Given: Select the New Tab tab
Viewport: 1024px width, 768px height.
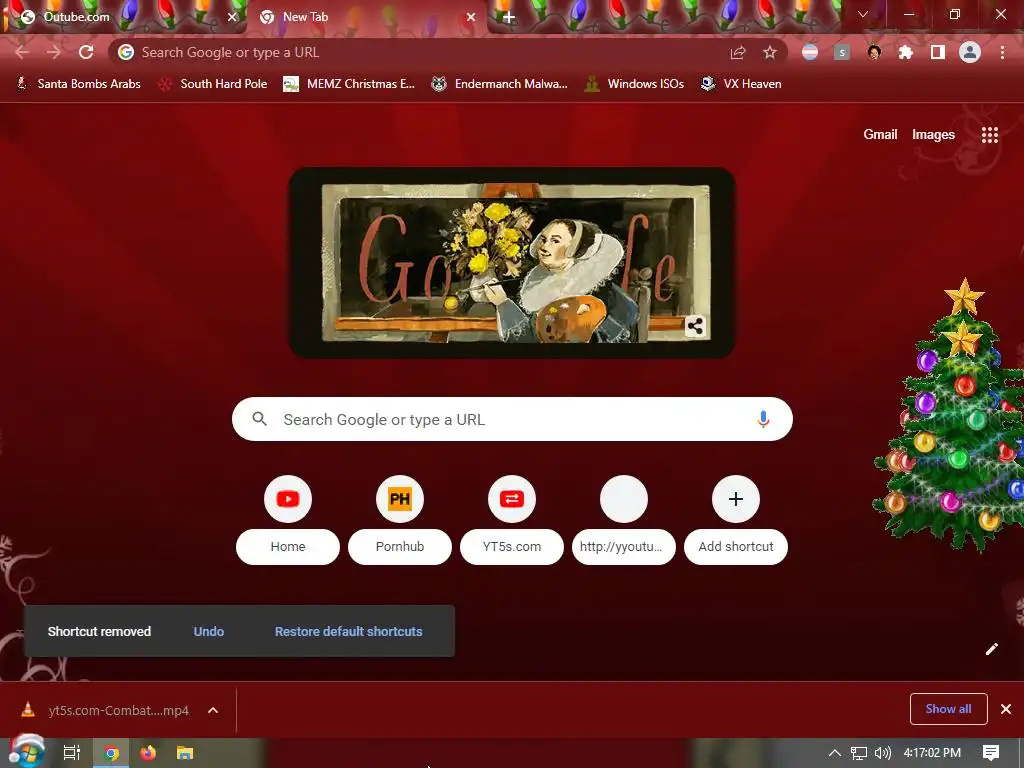Looking at the screenshot, I should pyautogui.click(x=366, y=17).
